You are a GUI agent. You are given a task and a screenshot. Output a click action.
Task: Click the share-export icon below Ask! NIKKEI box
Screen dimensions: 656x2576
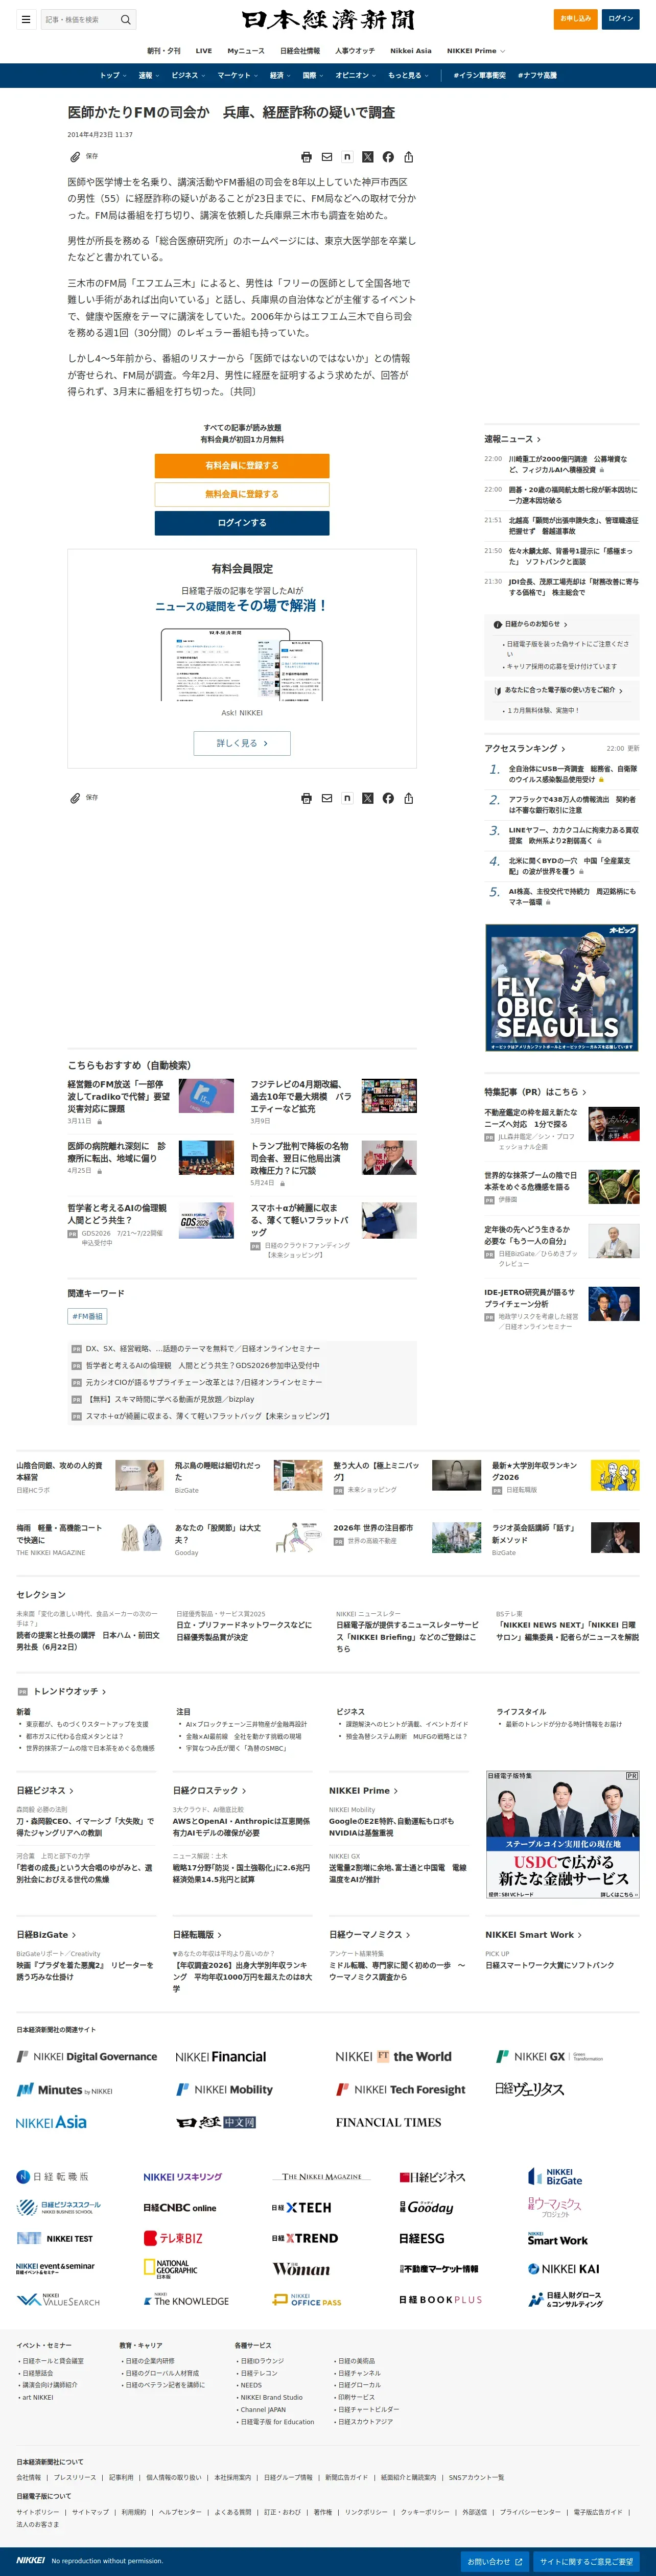point(409,798)
